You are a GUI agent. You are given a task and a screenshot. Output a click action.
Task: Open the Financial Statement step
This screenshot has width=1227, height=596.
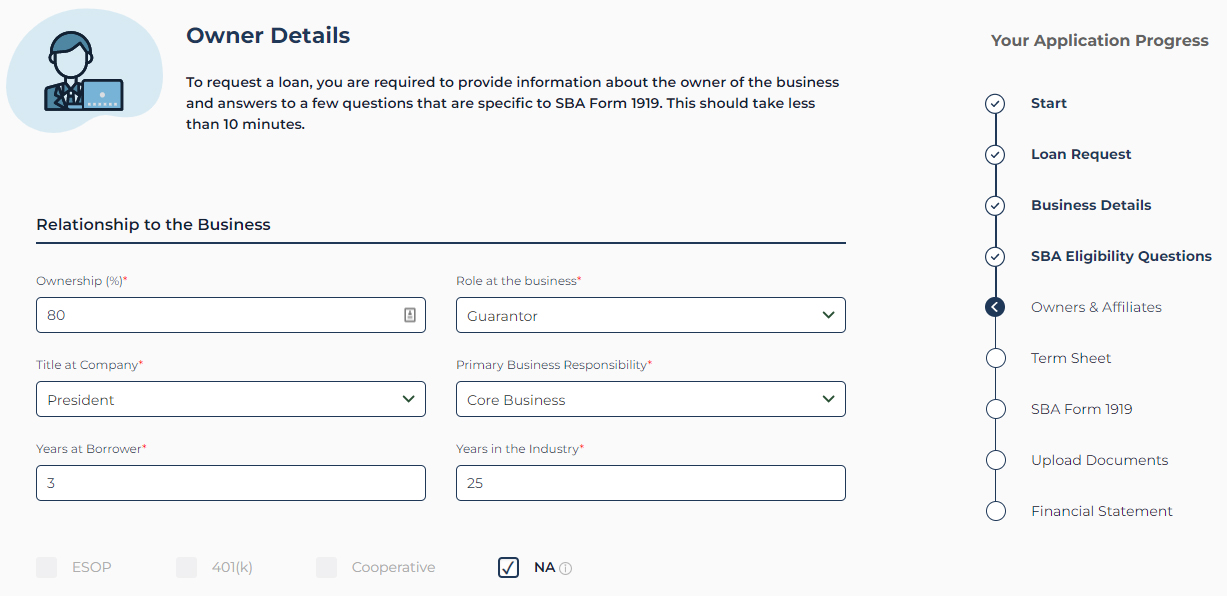[x=1102, y=511]
